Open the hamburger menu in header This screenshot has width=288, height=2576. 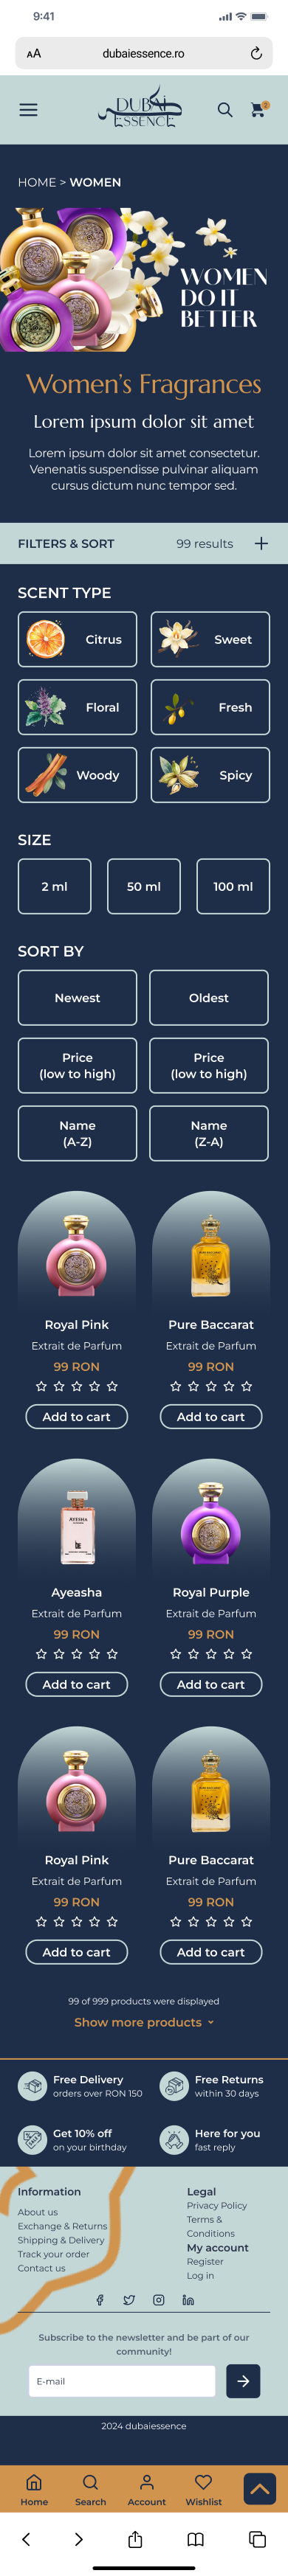[x=28, y=110]
